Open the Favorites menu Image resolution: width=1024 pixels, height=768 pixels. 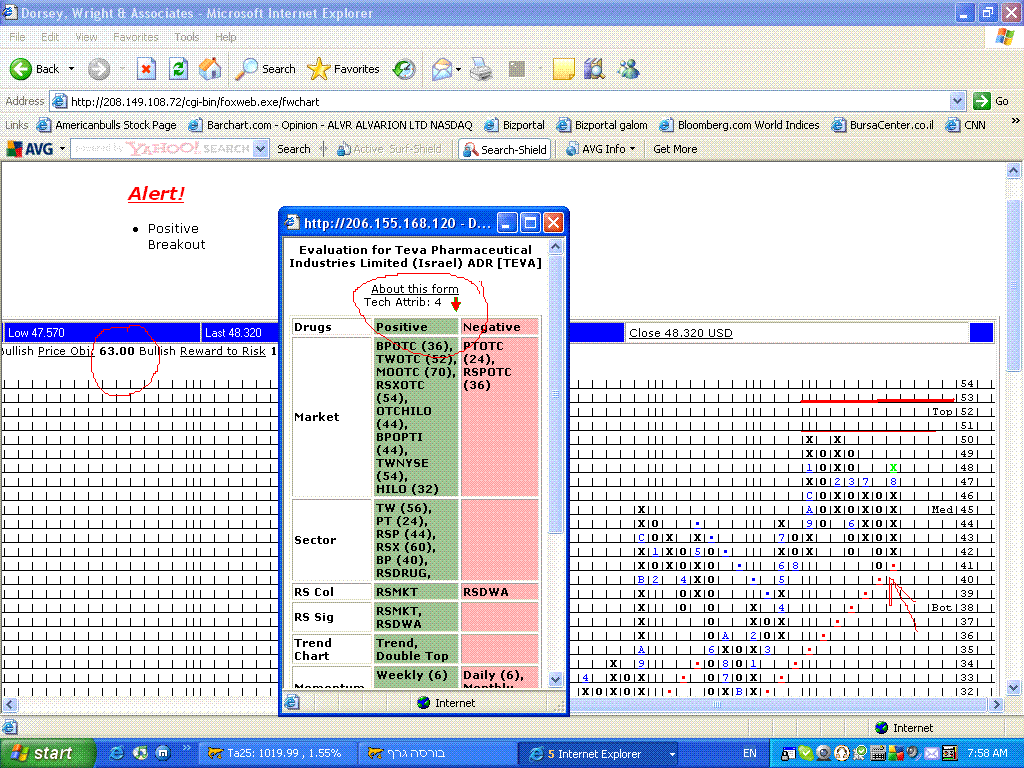136,37
